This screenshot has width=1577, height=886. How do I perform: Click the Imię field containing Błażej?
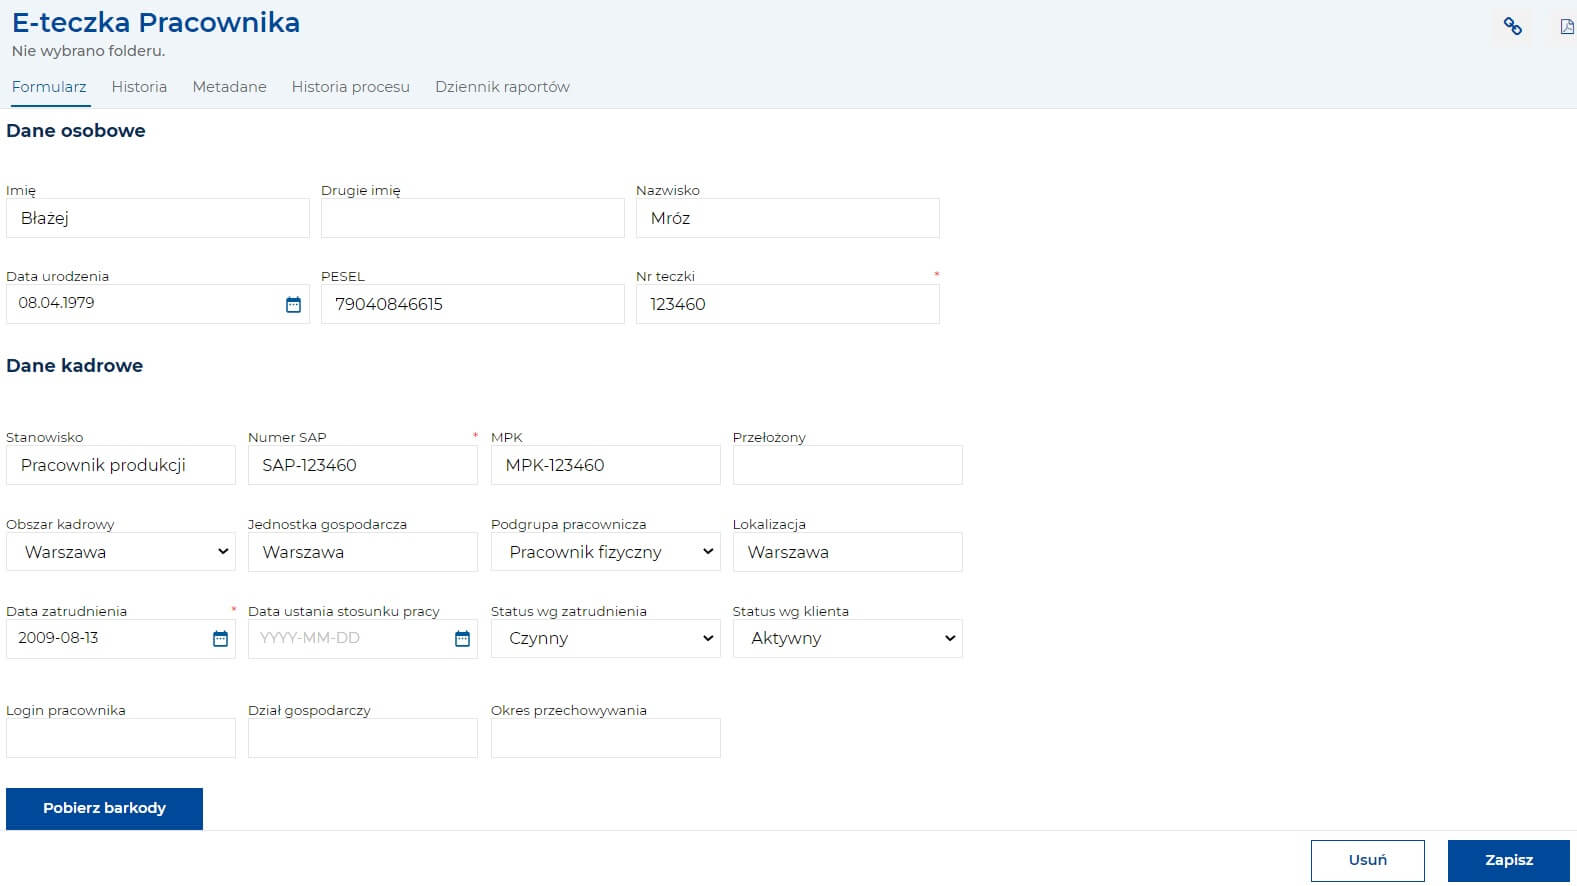(158, 218)
